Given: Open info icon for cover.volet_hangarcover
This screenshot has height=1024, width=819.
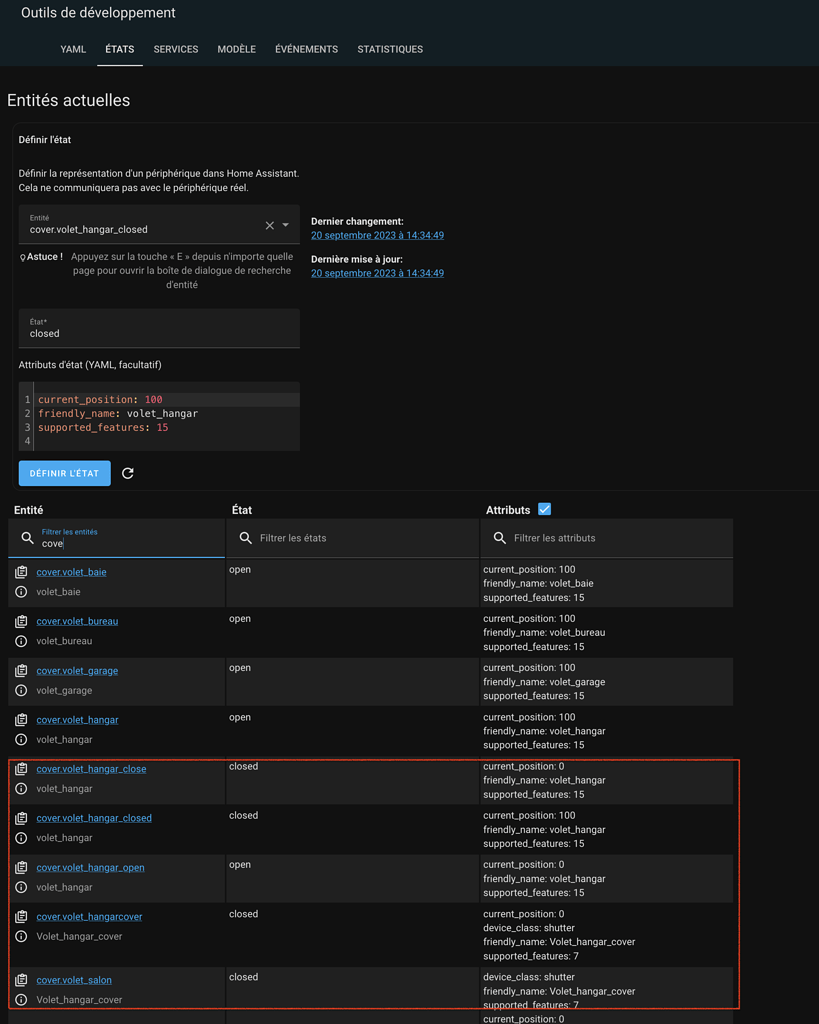Looking at the screenshot, I should coord(20,937).
